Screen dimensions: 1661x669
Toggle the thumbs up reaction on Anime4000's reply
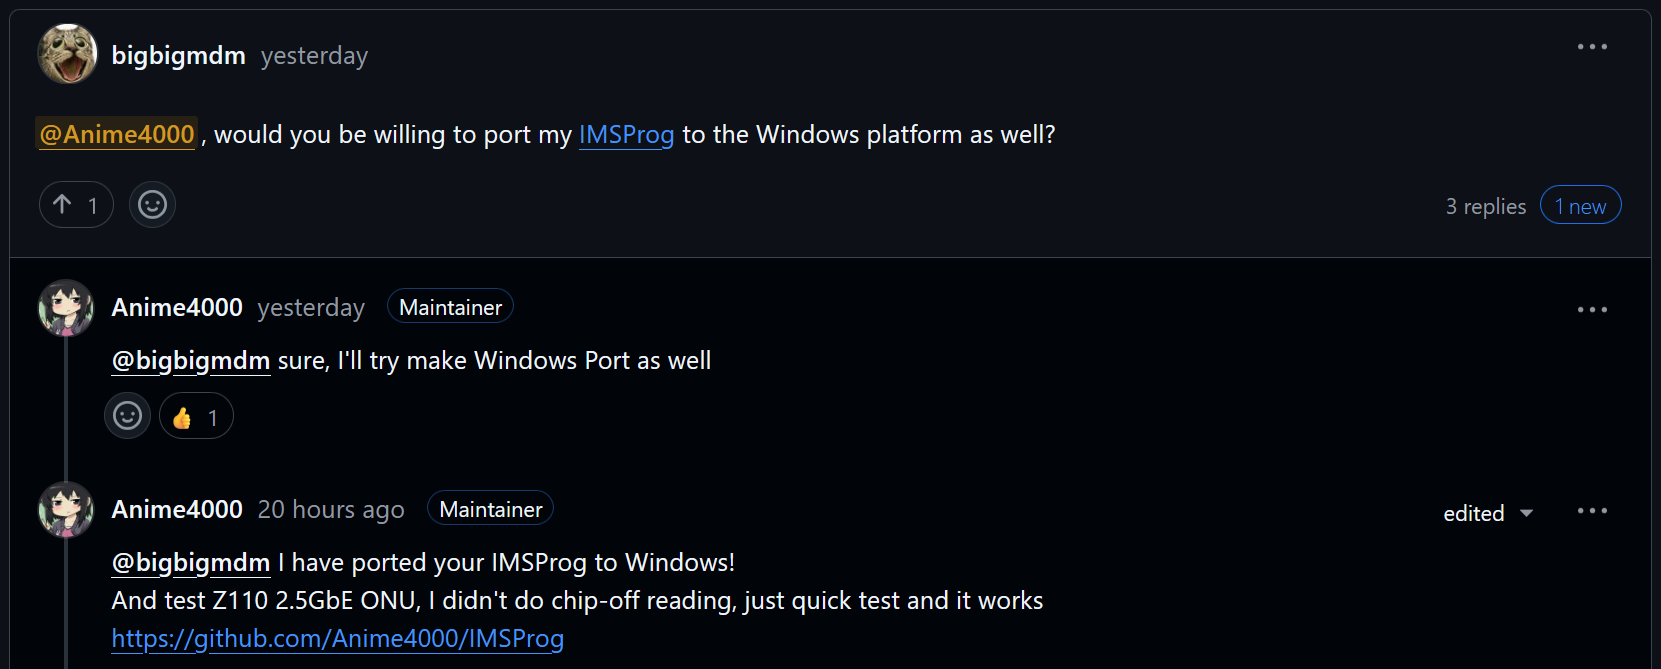click(196, 415)
